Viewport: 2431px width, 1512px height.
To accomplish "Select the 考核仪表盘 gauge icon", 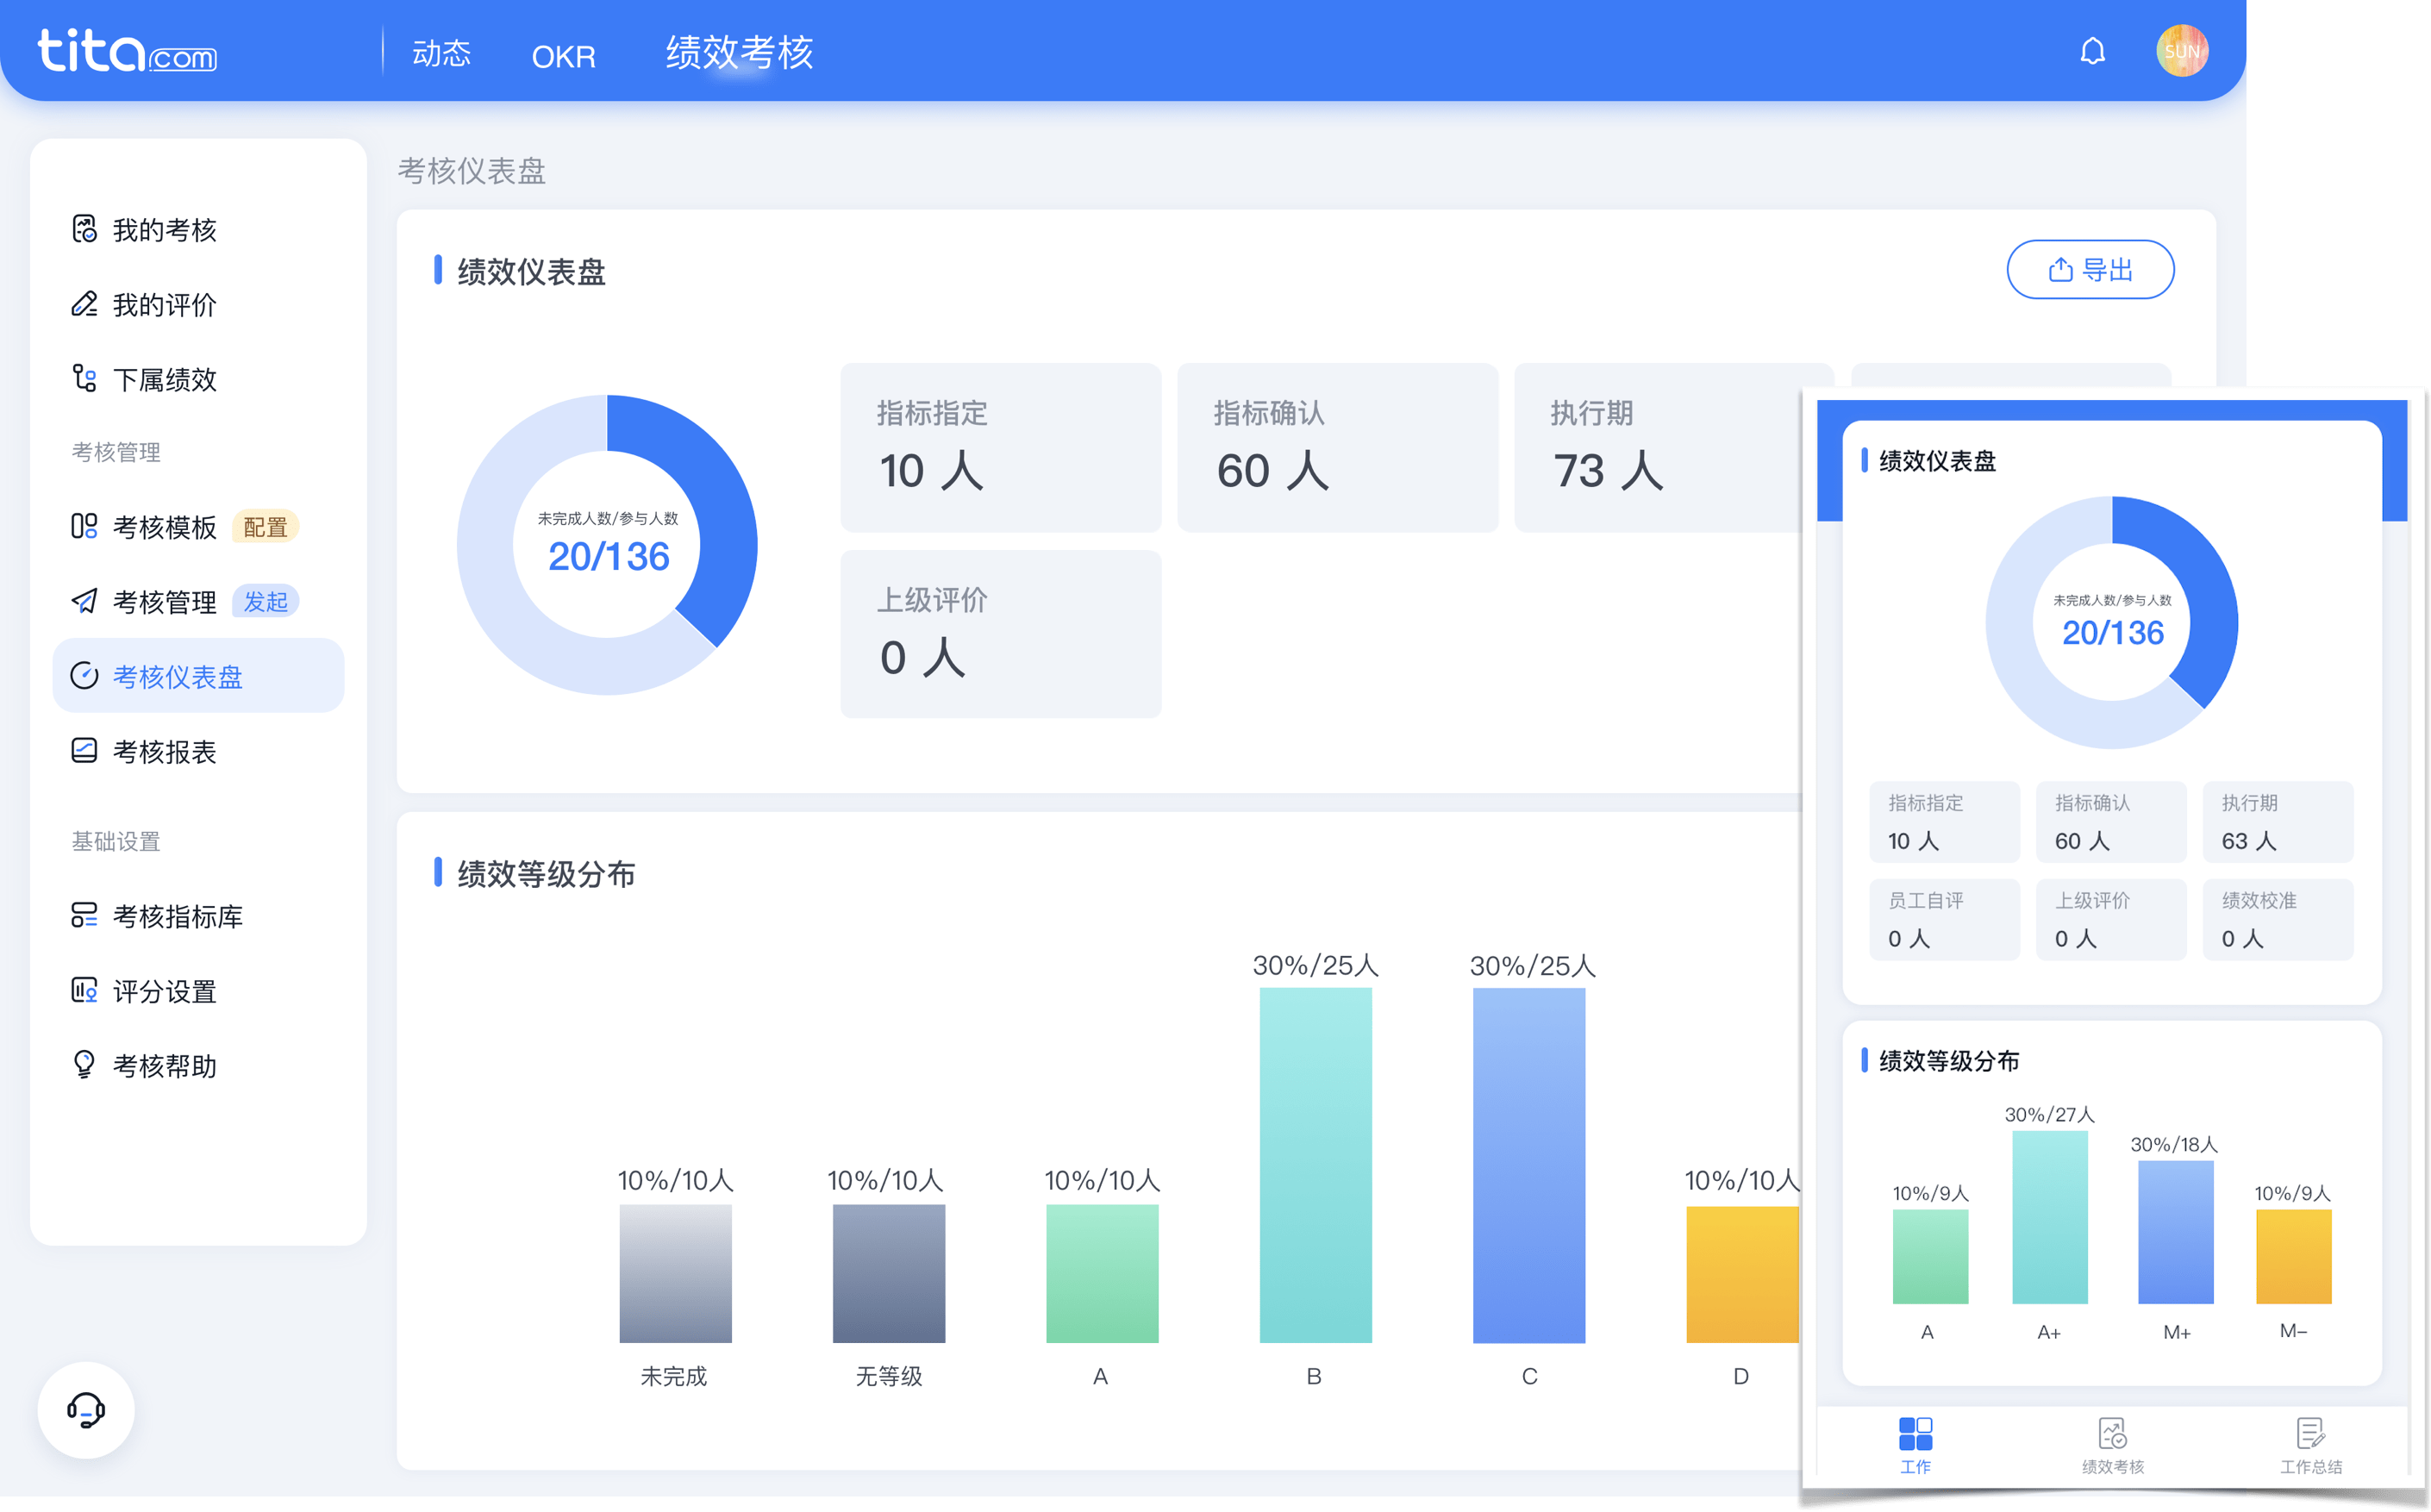I will click(85, 675).
